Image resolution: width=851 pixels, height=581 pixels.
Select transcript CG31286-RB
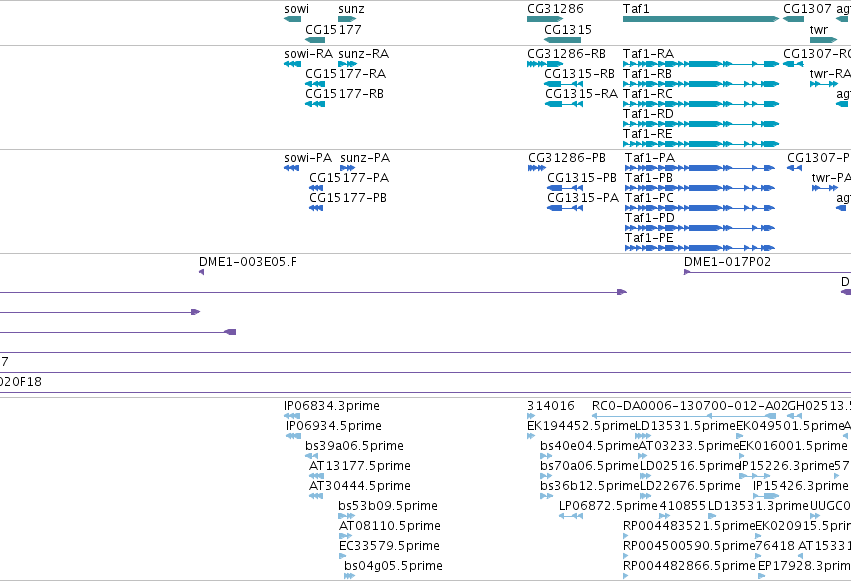pyautogui.click(x=545, y=64)
